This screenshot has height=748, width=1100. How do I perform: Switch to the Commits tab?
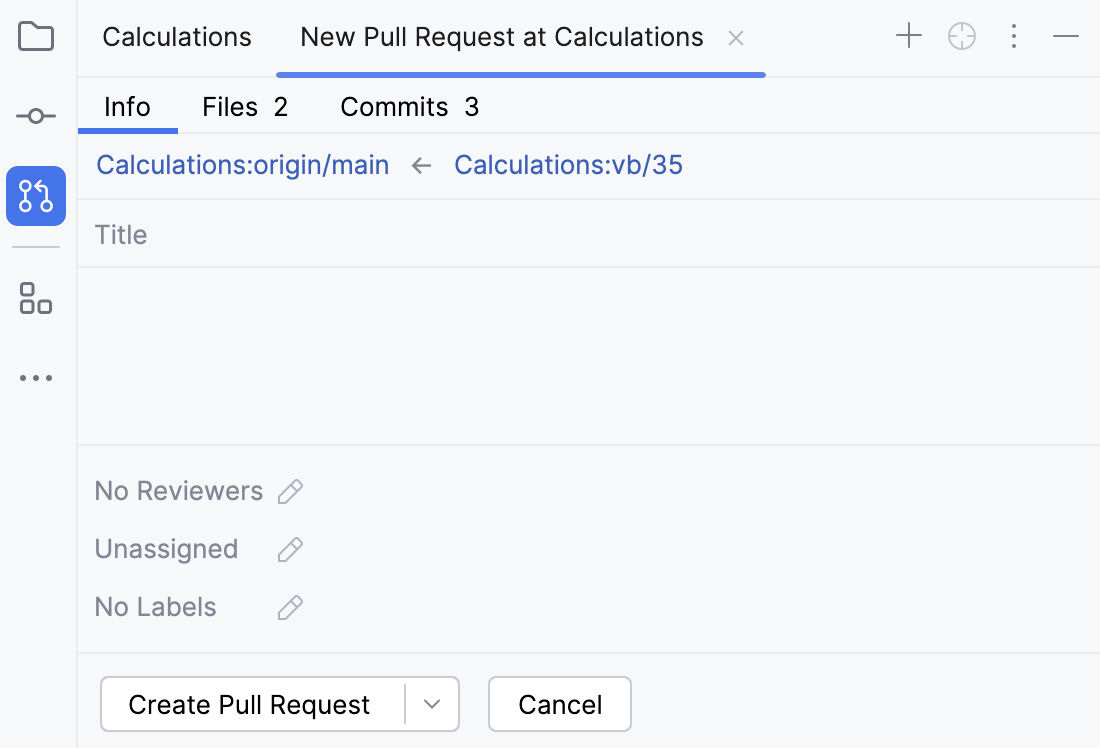click(408, 107)
